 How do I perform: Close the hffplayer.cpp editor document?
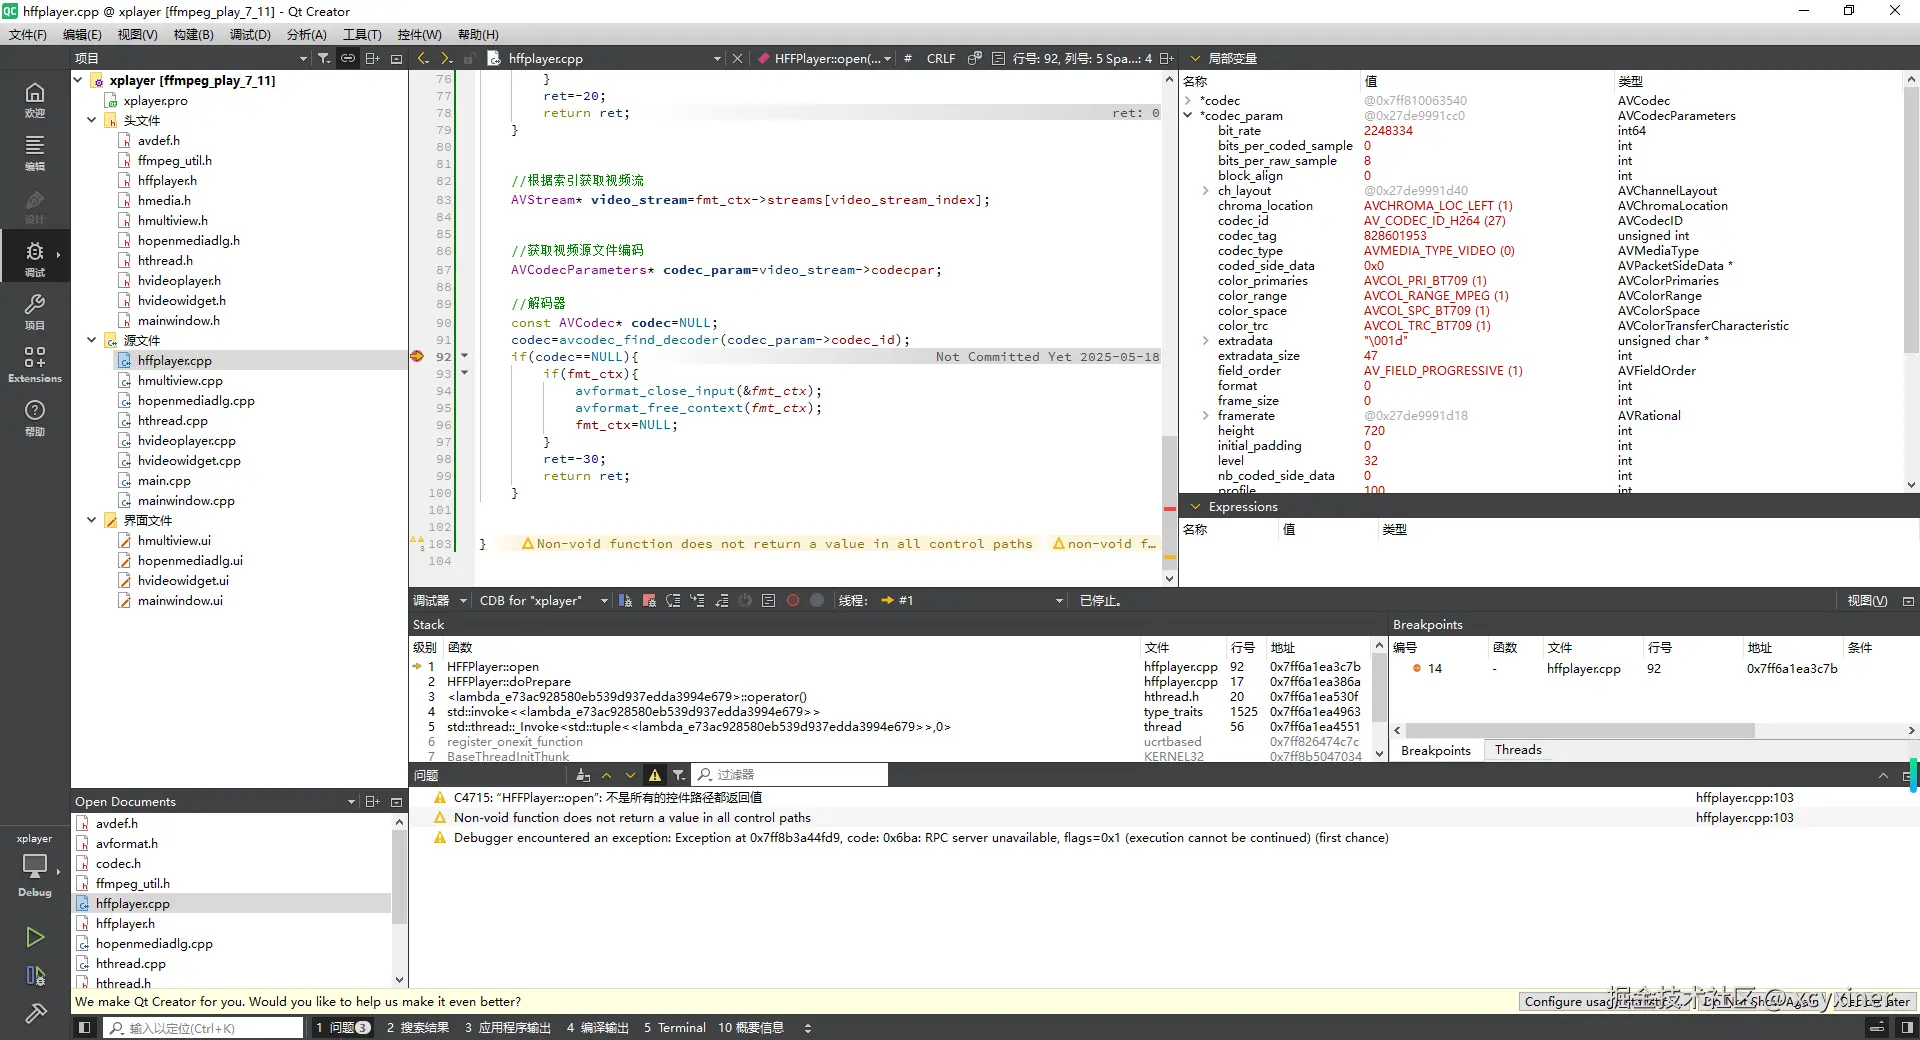737,59
